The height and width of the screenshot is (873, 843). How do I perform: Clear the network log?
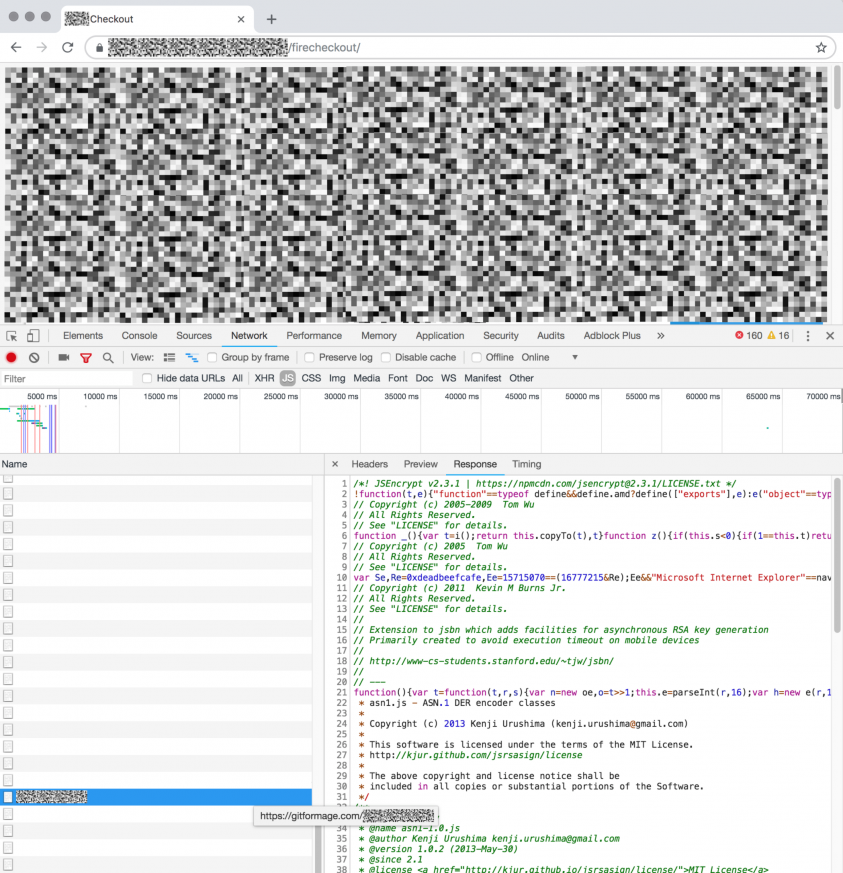34,357
